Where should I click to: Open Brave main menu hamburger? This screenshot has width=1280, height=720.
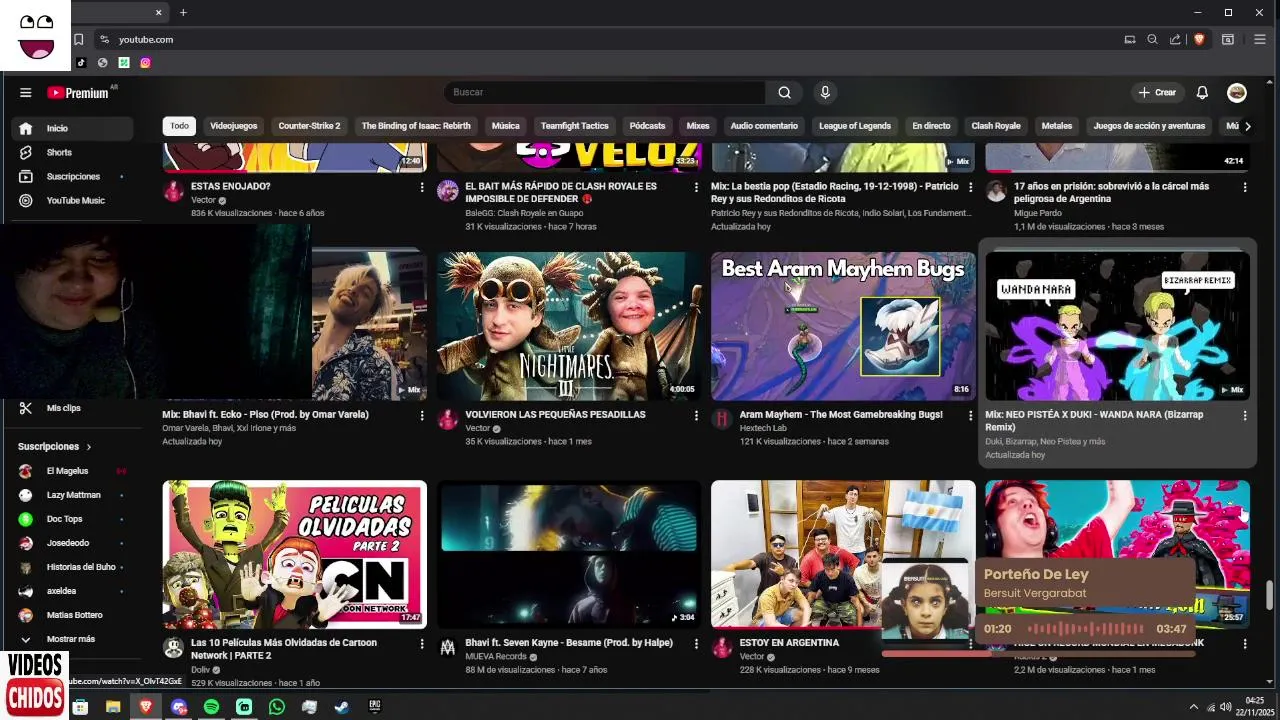(1259, 40)
